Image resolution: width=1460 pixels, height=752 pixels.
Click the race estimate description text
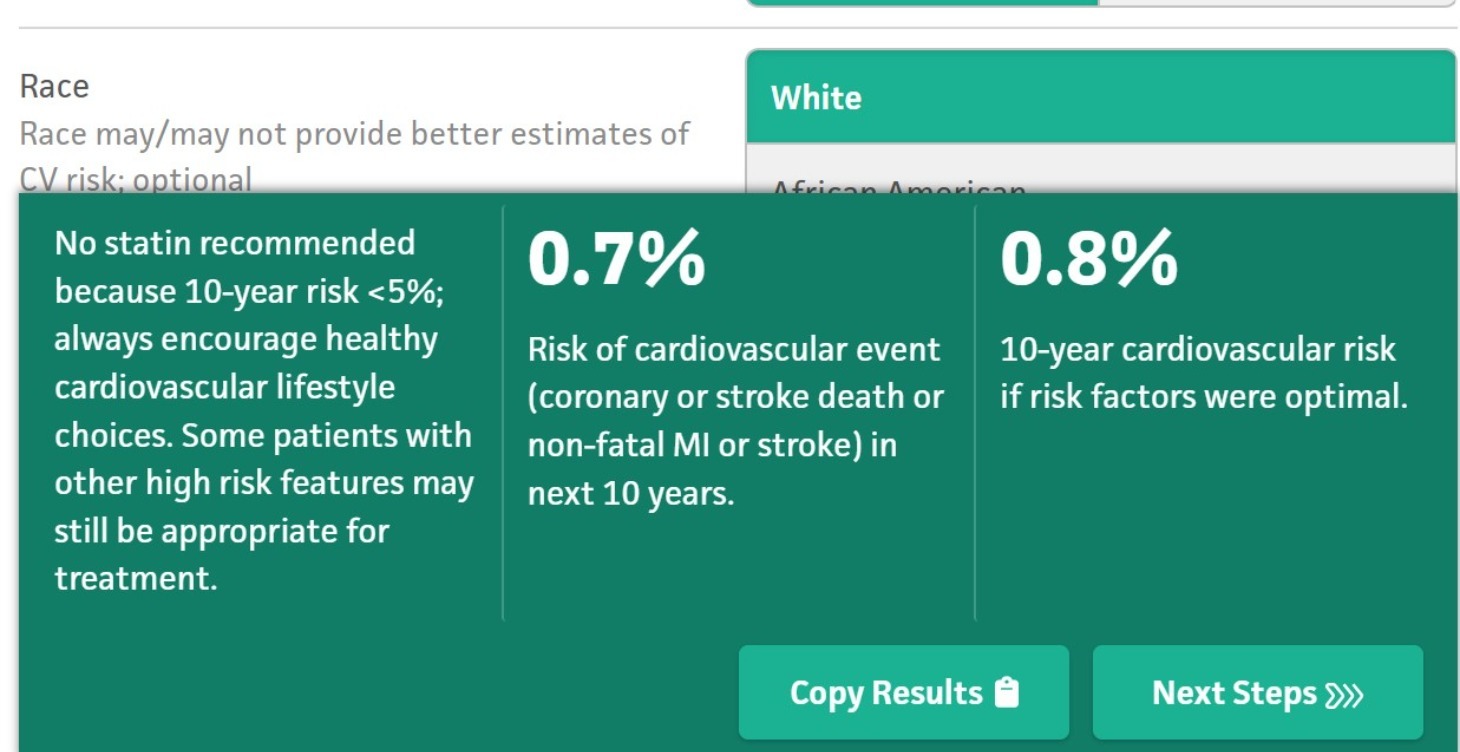(x=354, y=134)
